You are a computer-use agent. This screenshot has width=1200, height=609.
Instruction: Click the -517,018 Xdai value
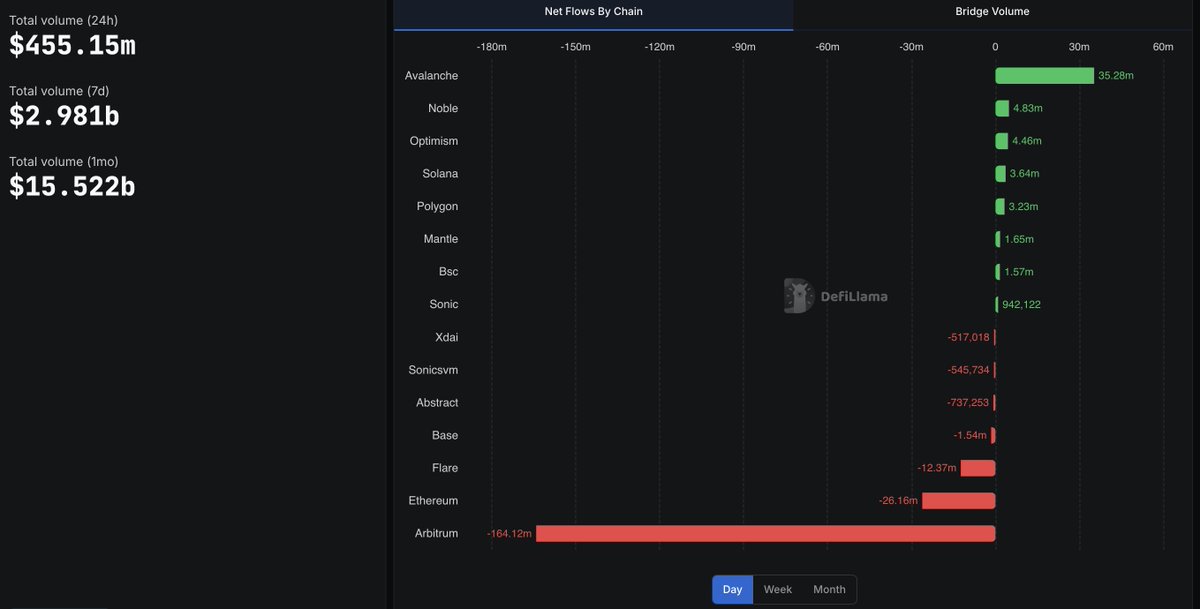(x=968, y=338)
